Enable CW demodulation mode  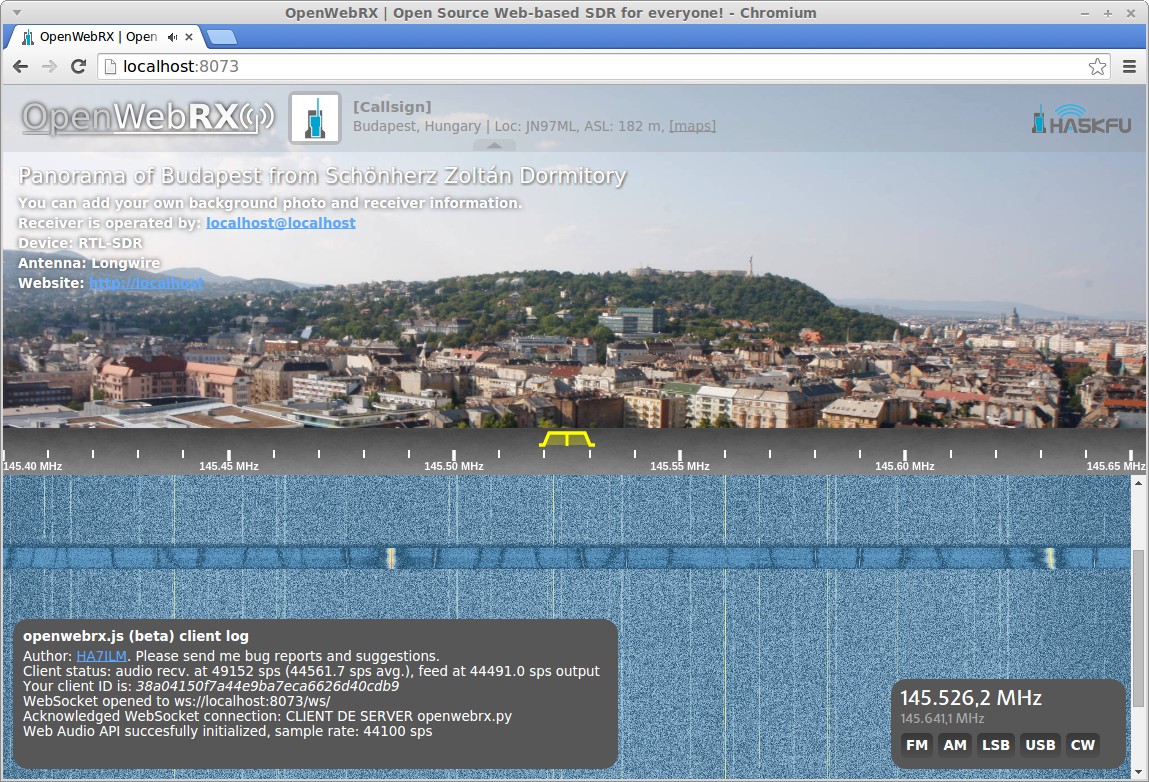[x=1083, y=745]
